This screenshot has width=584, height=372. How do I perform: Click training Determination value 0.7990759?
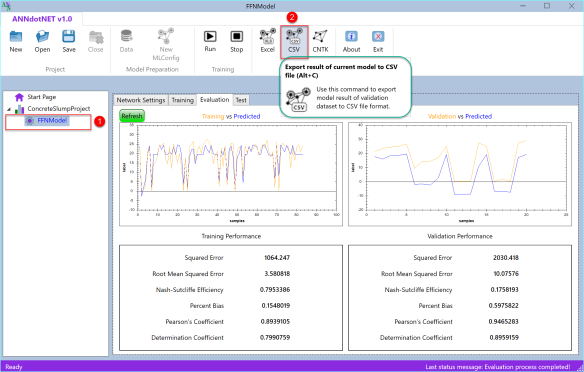pos(275,338)
